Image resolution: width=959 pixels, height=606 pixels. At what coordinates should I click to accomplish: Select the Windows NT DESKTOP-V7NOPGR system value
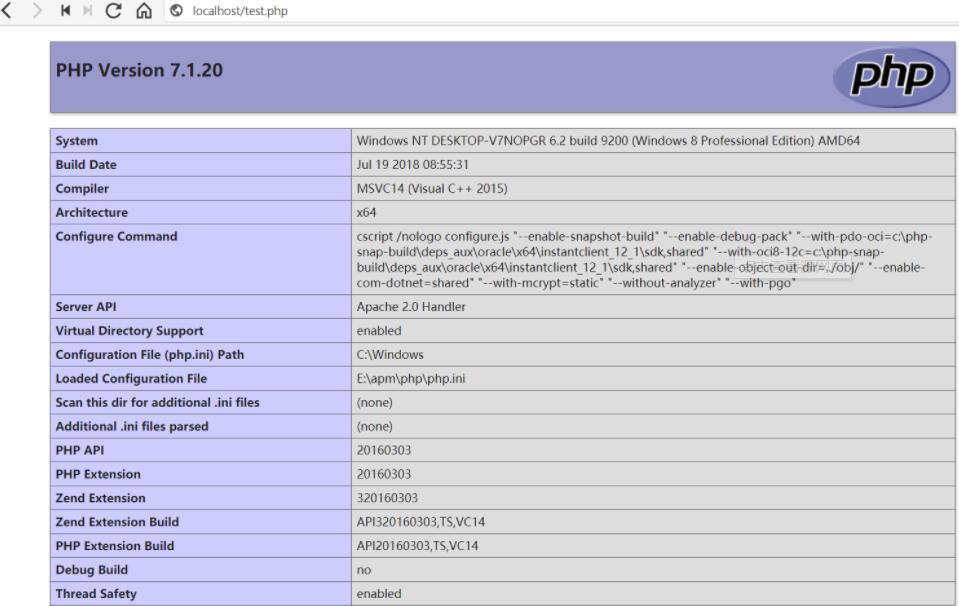608,141
